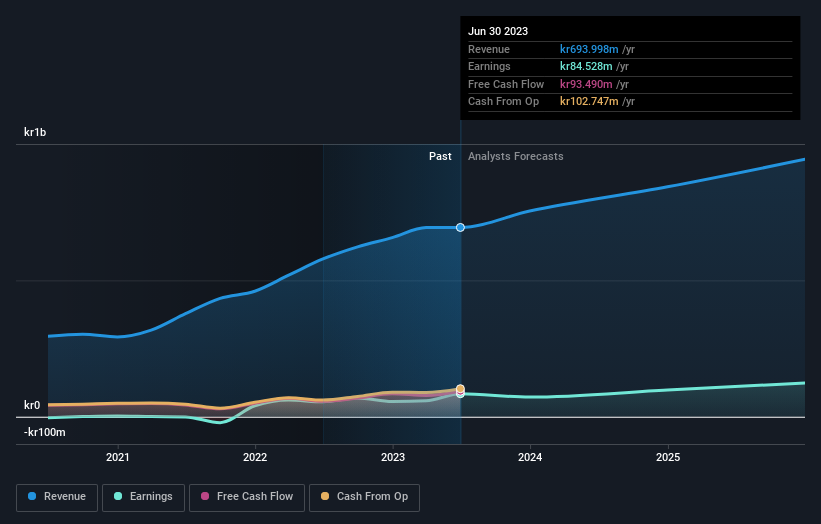The image size is (821, 524).
Task: Select the 2021 x-axis label
Action: [x=118, y=457]
